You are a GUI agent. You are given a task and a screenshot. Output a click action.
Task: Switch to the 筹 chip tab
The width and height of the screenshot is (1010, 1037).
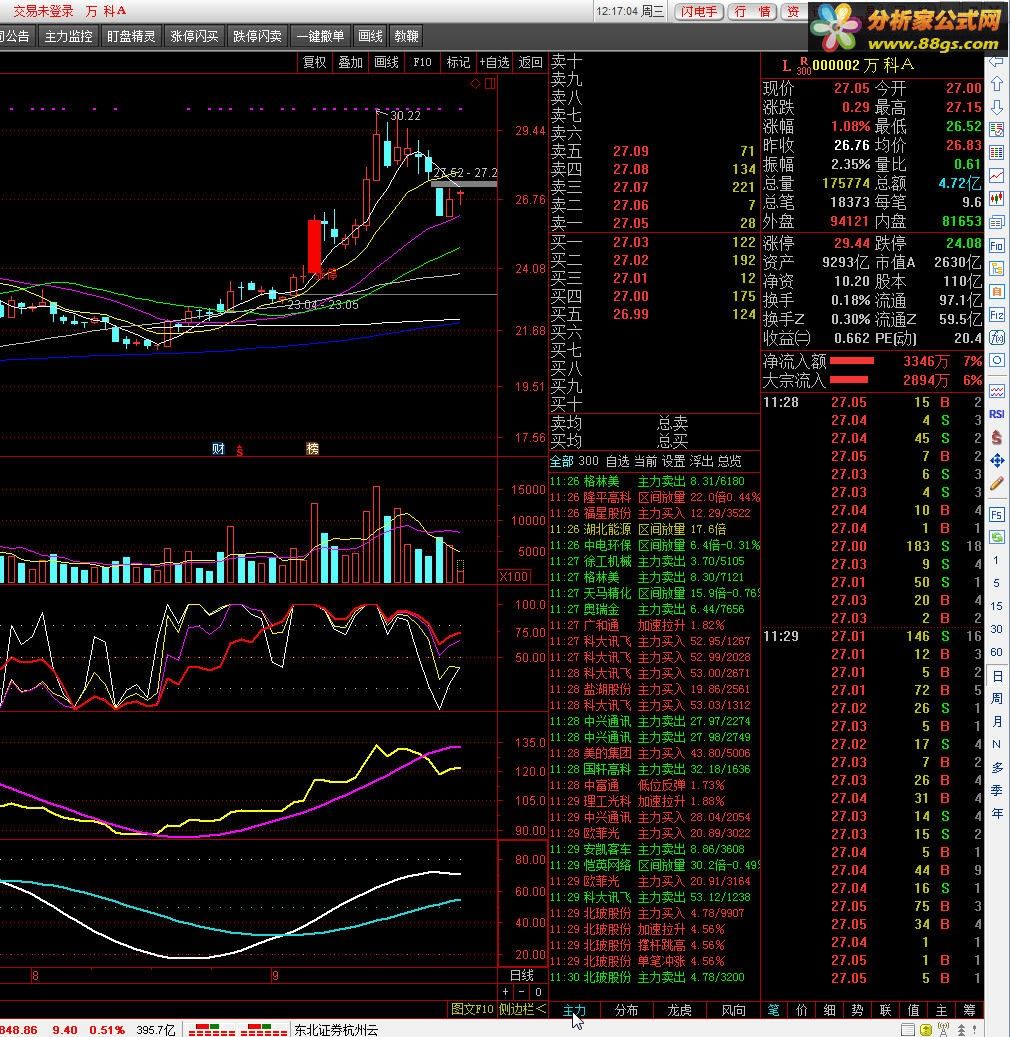click(x=970, y=1010)
